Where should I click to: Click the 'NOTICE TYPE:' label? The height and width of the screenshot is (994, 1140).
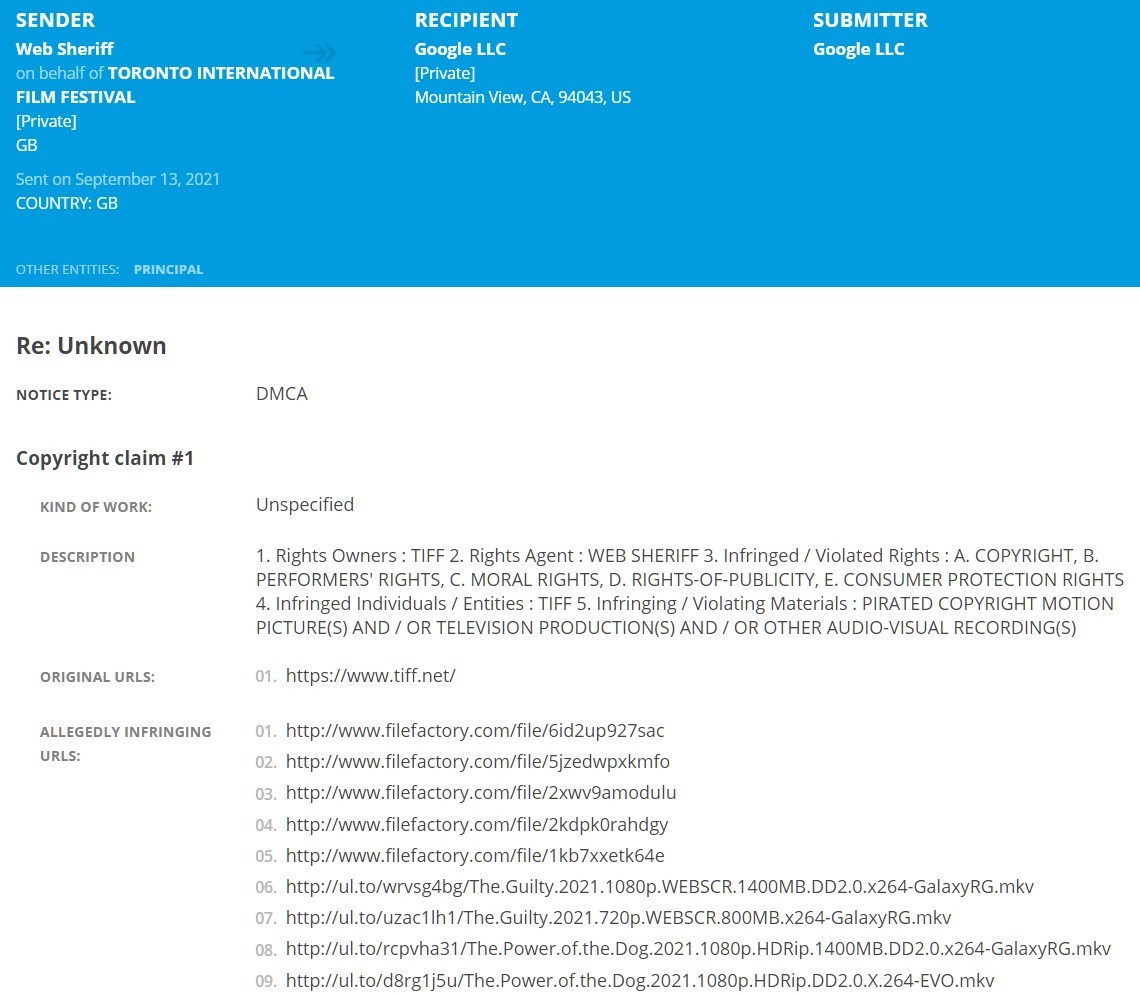point(64,395)
